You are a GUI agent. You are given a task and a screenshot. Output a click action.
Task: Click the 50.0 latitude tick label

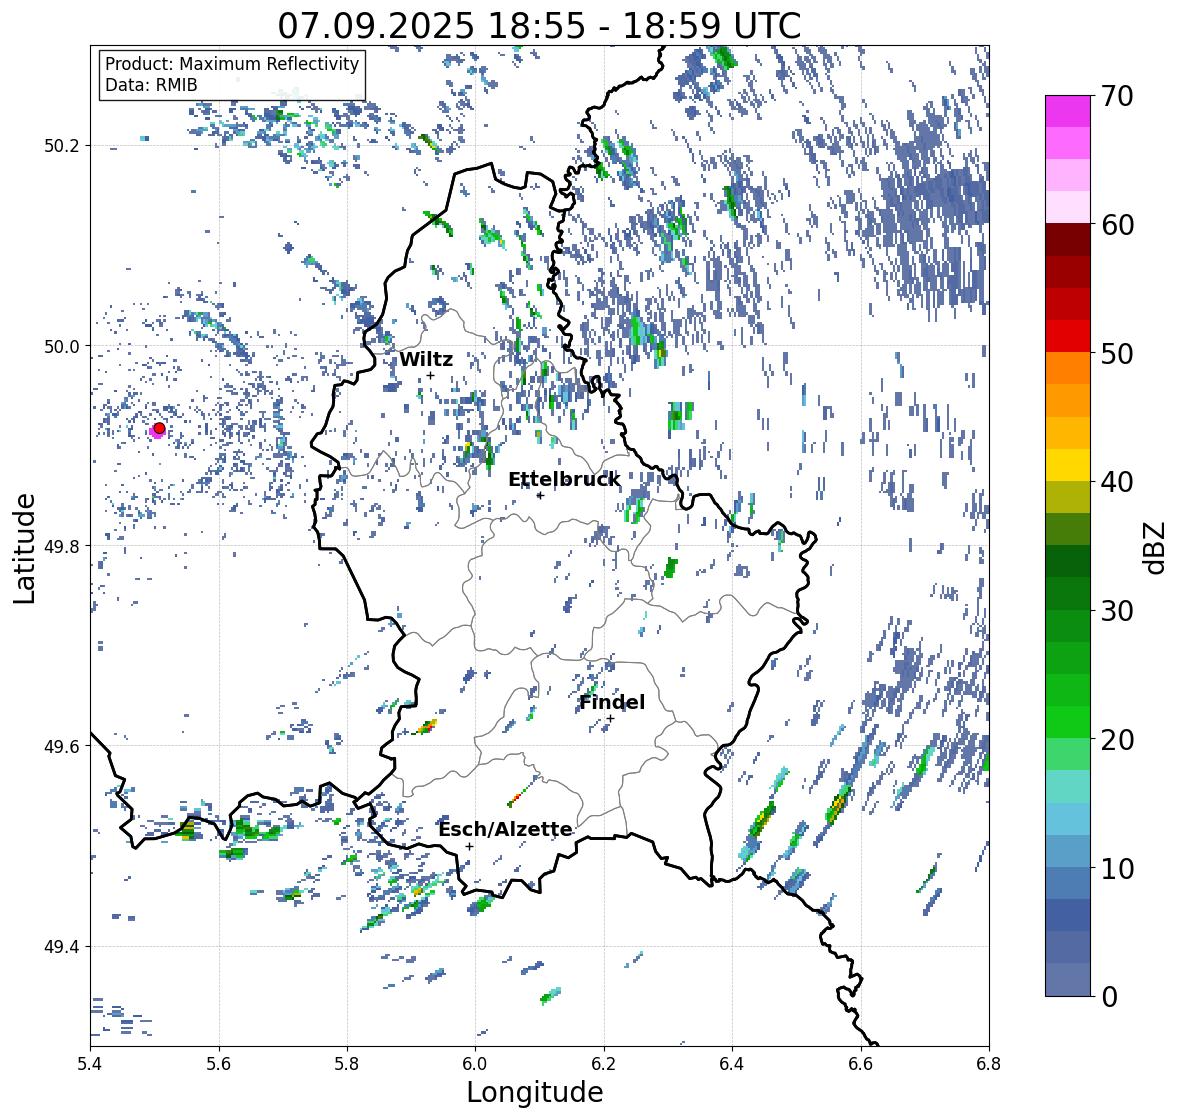click(62, 347)
